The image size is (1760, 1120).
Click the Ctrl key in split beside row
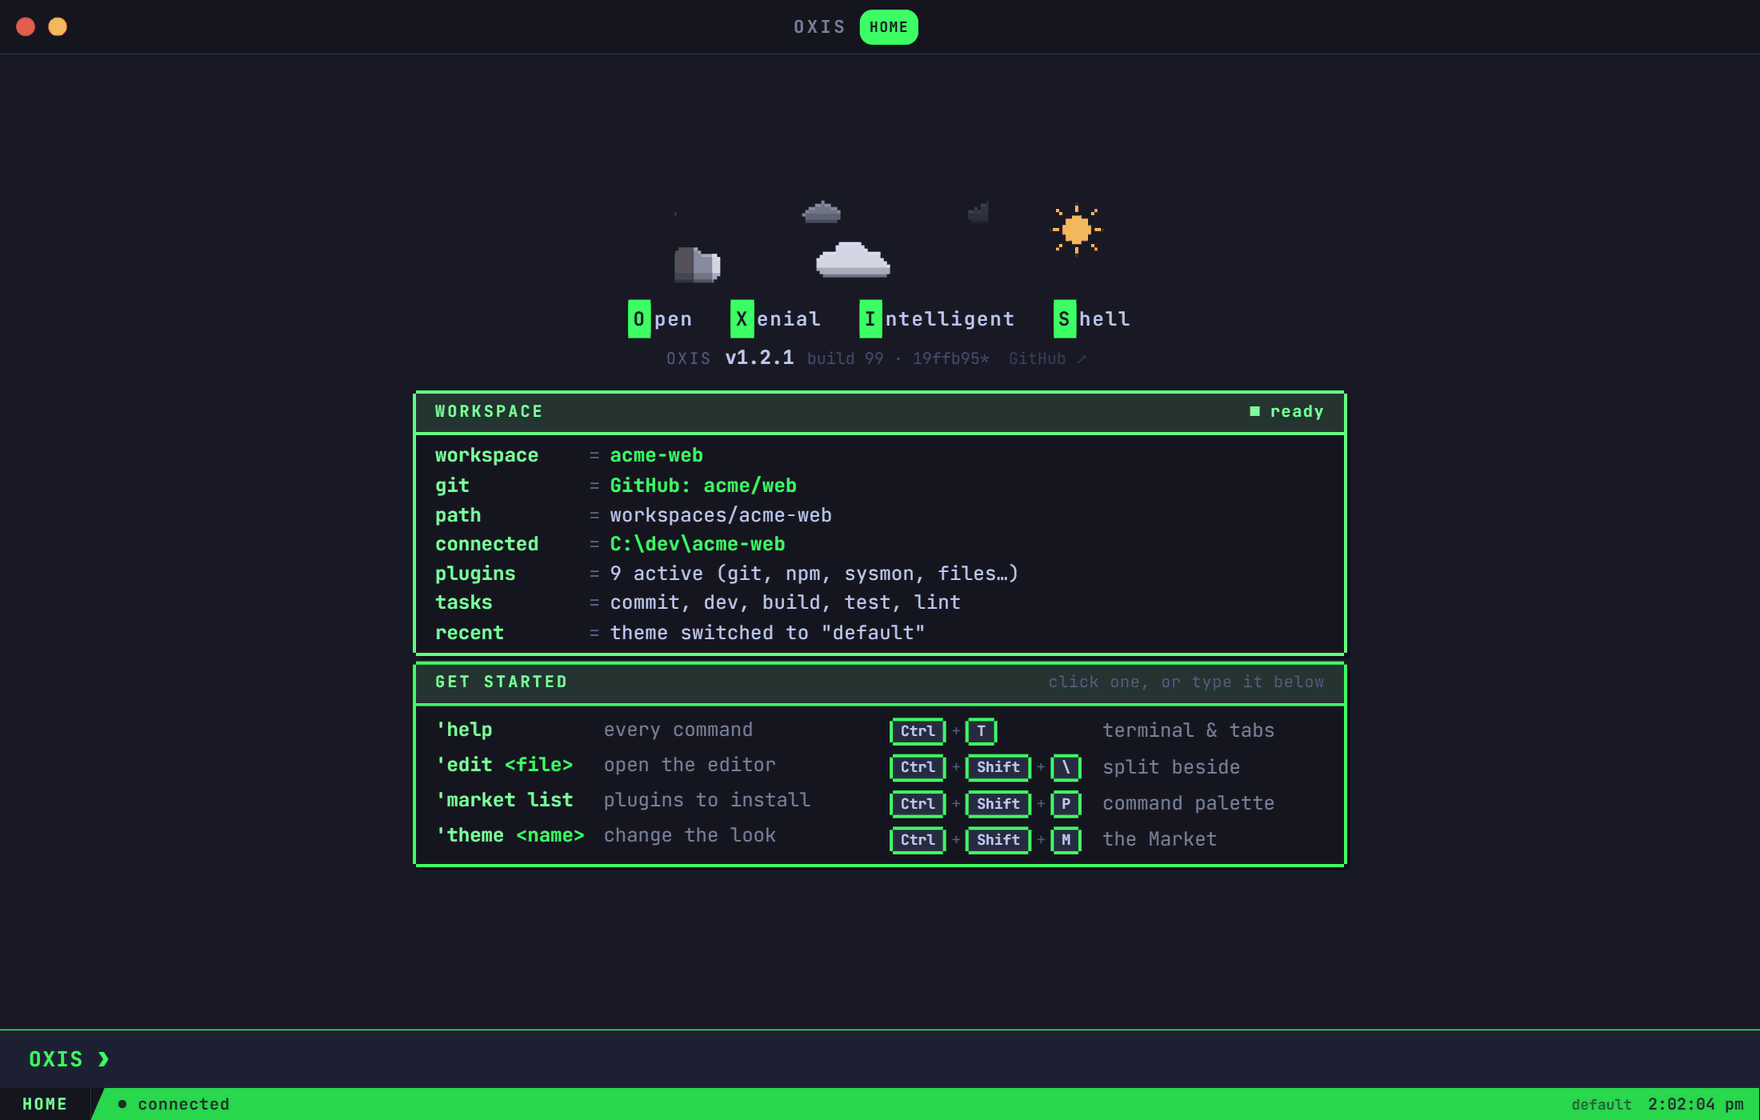[x=917, y=767]
